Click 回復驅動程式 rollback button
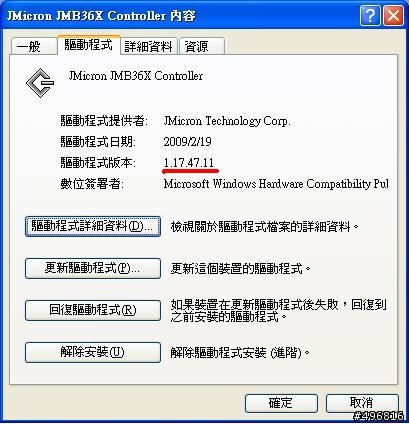 coord(93,310)
